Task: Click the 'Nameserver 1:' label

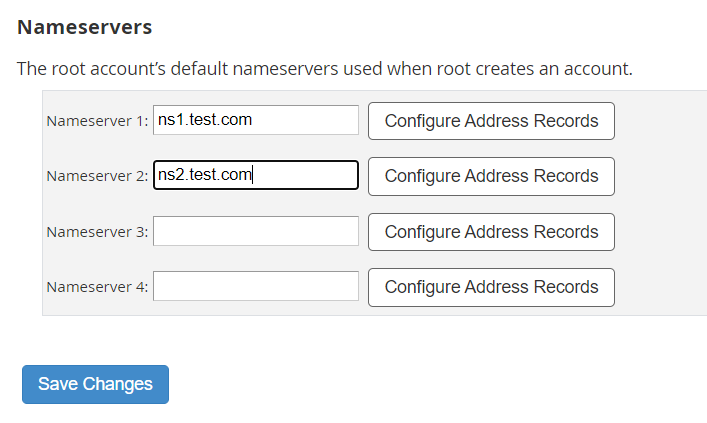Action: tap(97, 121)
